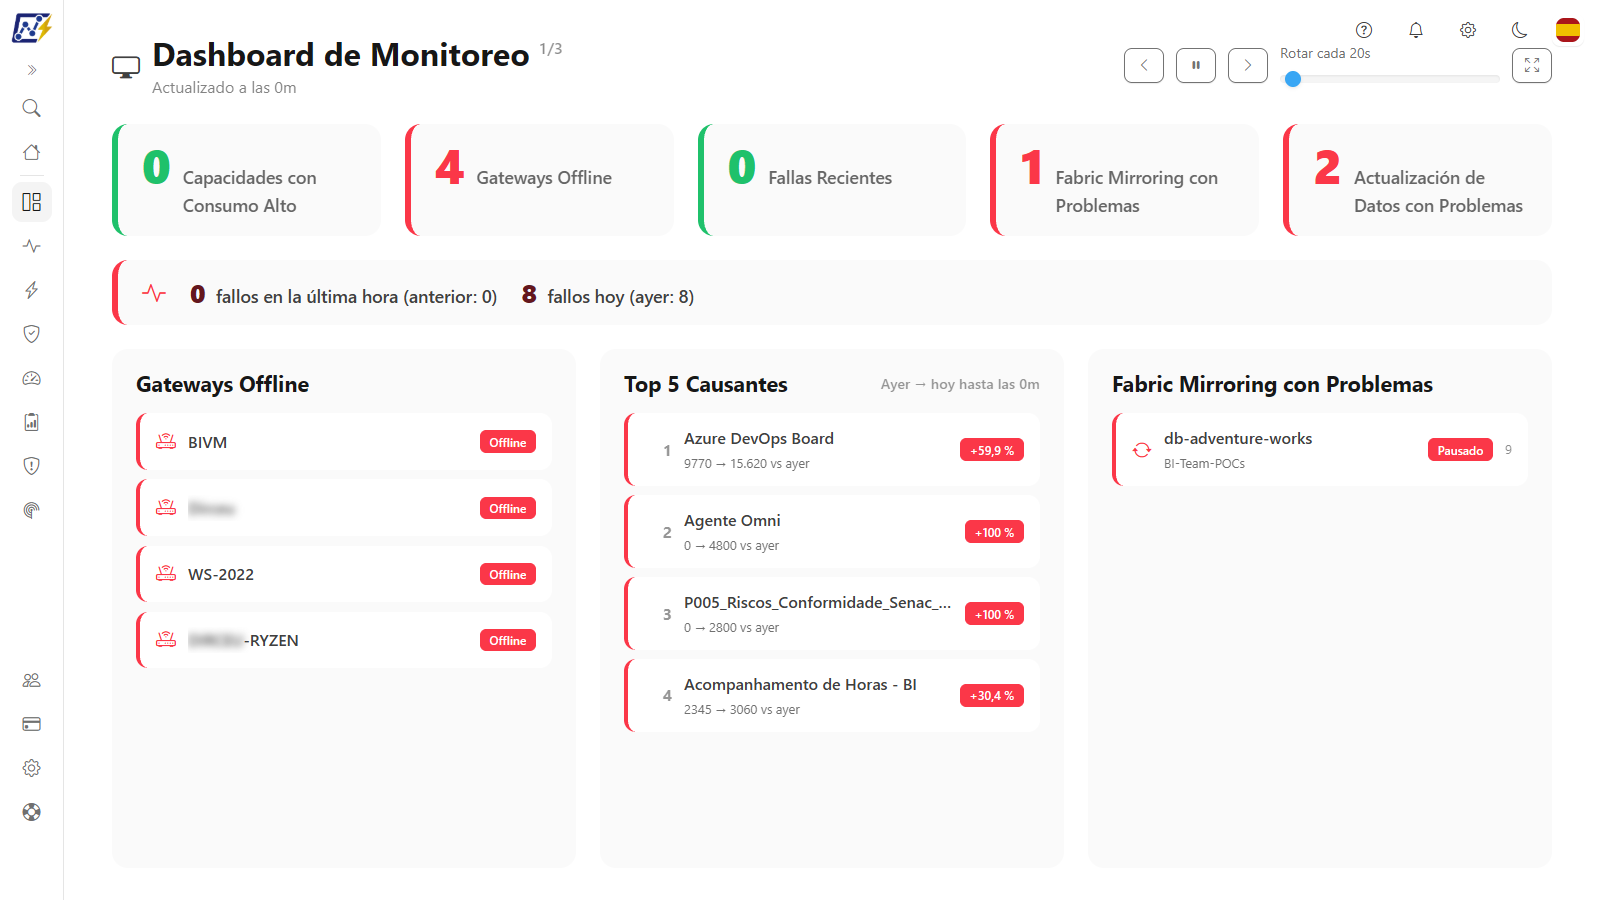Open the gauge meter sidebar icon
1600x900 pixels.
coord(32,378)
